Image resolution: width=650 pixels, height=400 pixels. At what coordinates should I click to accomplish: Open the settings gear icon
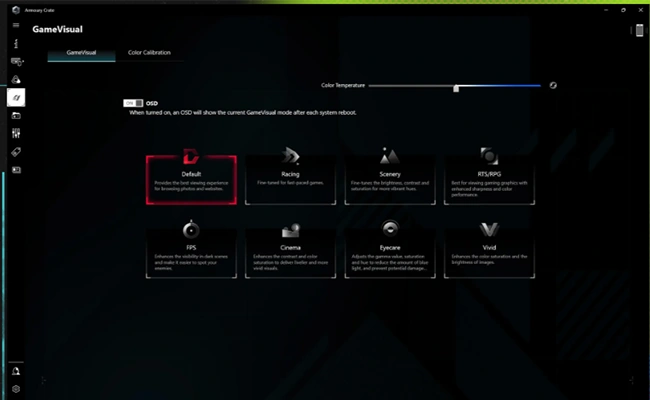point(16,389)
